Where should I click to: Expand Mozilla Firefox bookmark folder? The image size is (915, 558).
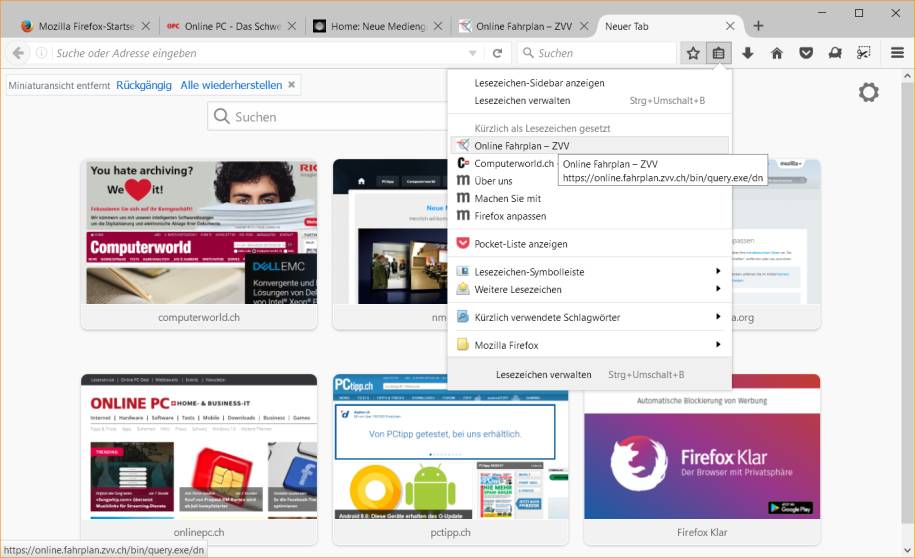pos(589,345)
